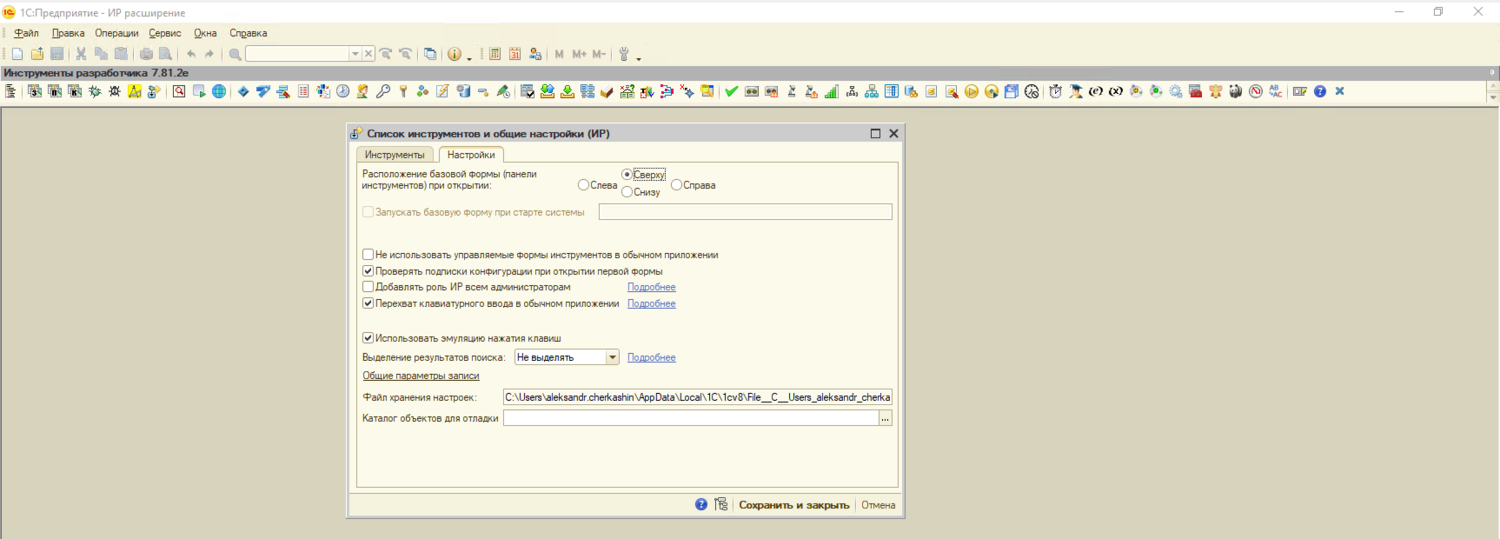The height and width of the screenshot is (539, 1500).
Task: Click the stopwatch icon in developer toolbar
Action: click(1055, 91)
